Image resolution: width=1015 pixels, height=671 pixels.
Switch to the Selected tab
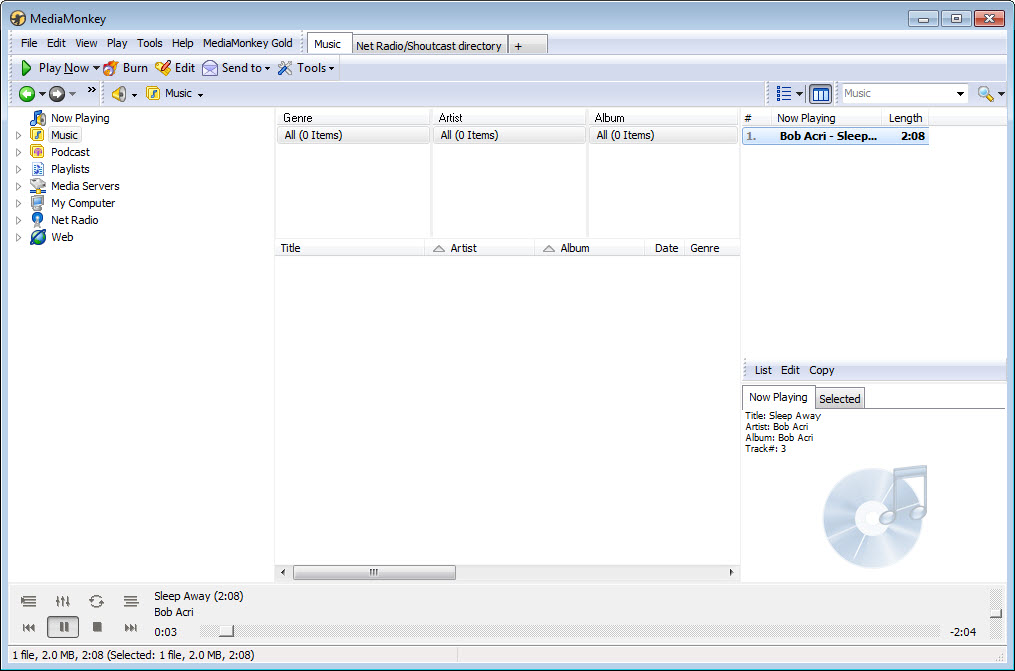point(840,399)
